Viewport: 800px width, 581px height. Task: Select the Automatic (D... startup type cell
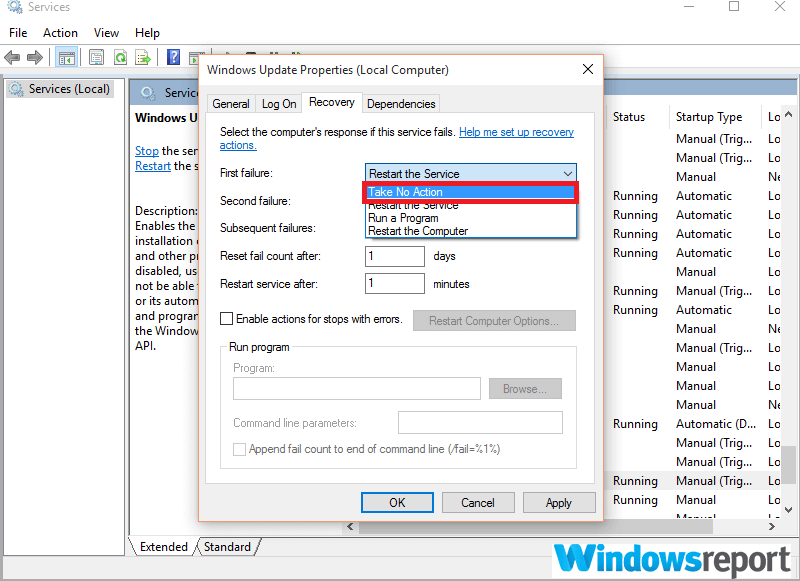click(716, 424)
